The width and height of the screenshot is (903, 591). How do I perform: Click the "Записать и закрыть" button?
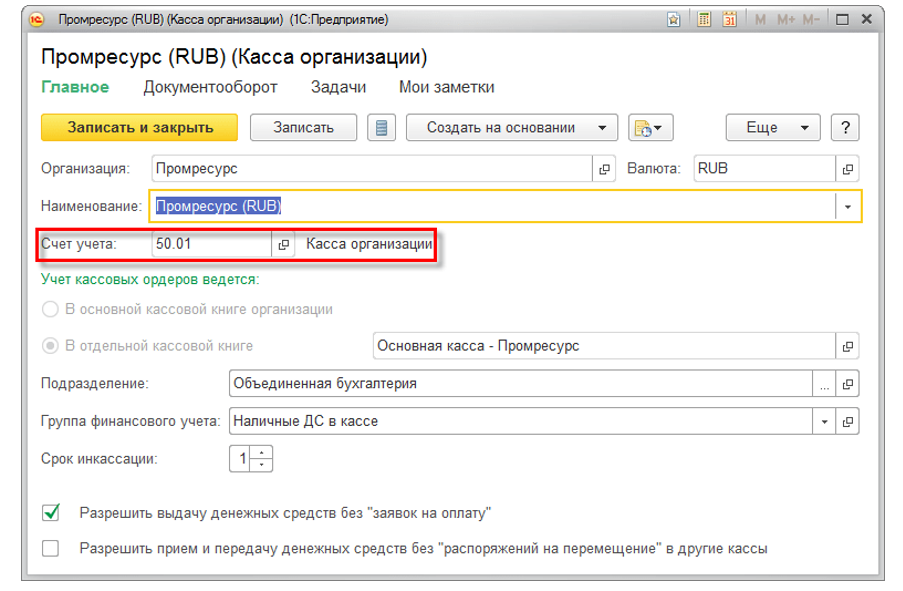click(140, 128)
